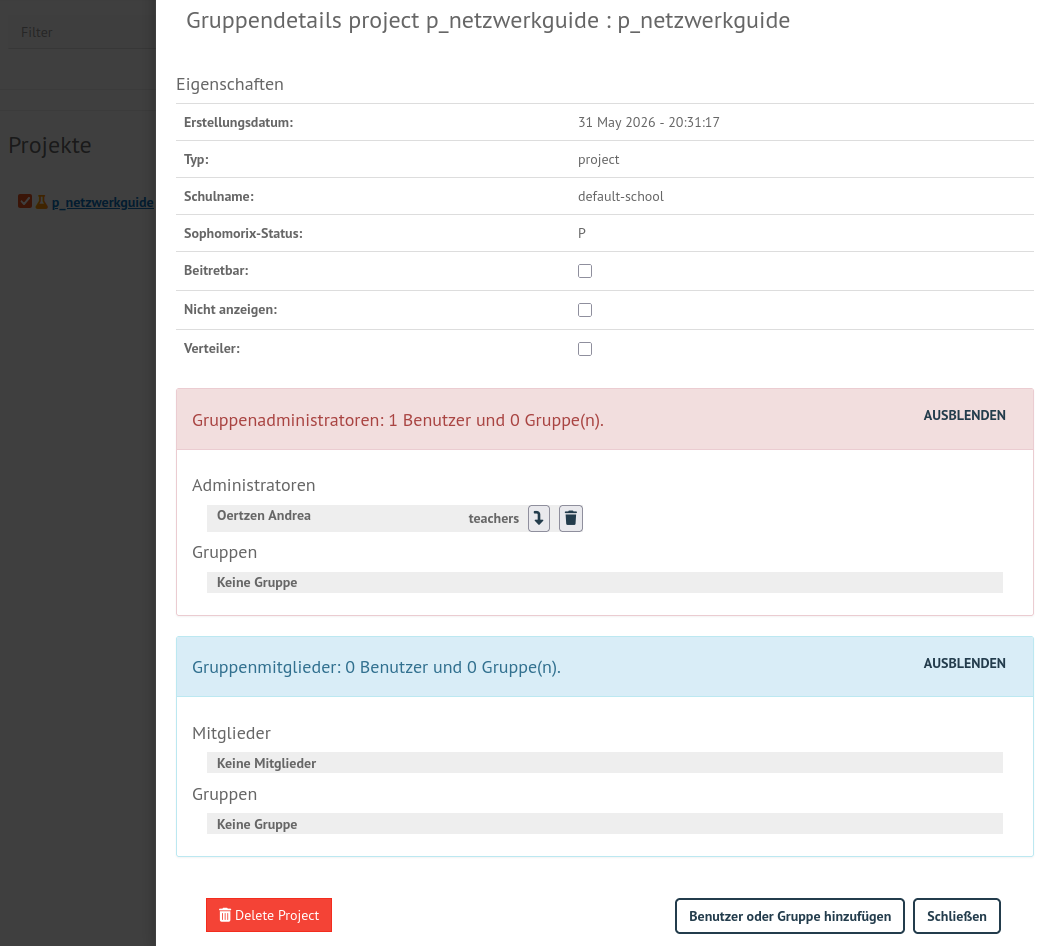
Task: Enable the Nicht anzeigen checkbox
Action: tap(585, 310)
